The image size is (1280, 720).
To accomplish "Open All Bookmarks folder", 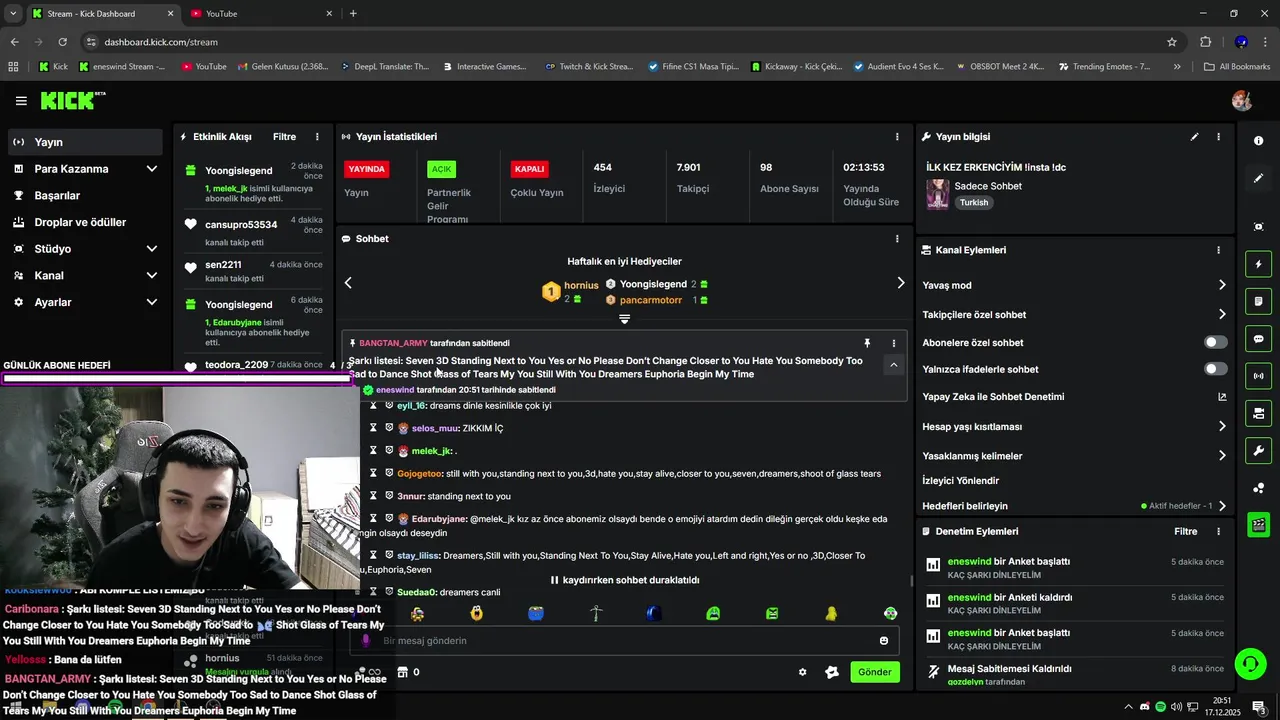I will [x=1236, y=67].
